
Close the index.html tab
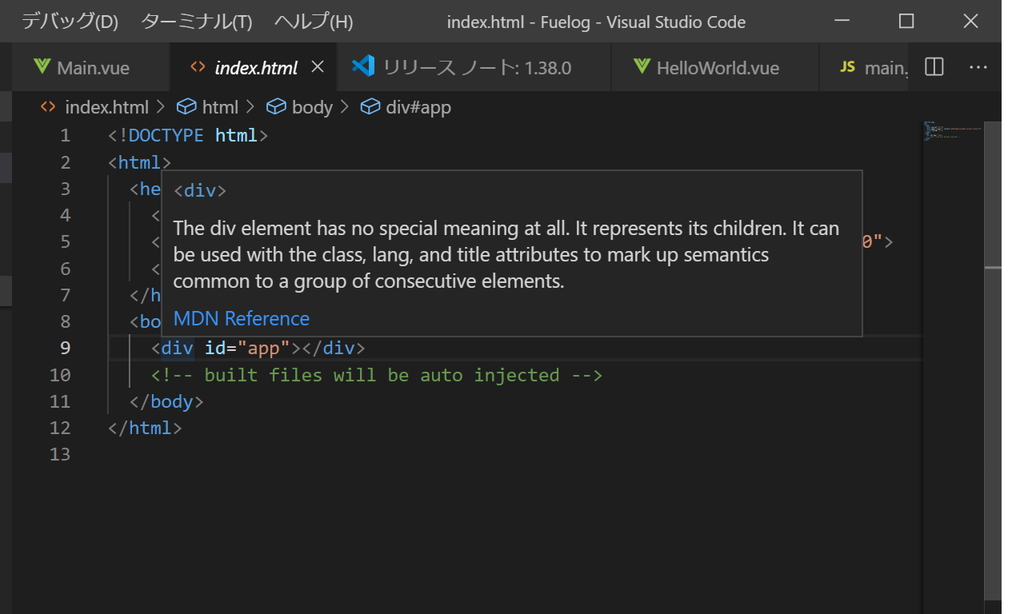coord(318,67)
